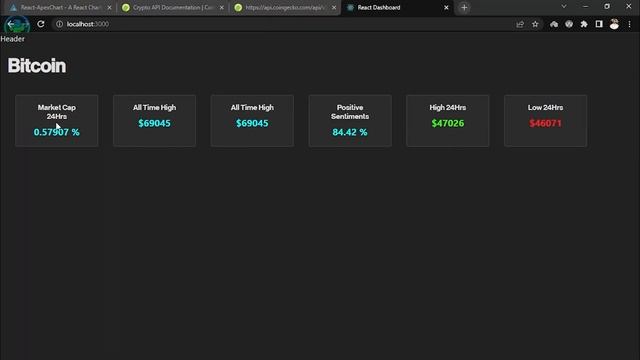Share this page icon in address bar

coord(520,24)
